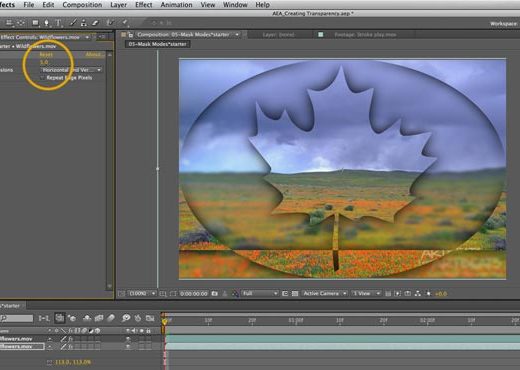Viewport: 520px width, 370px height.
Task: Click the timeline current time indicator marker
Action: (165, 321)
